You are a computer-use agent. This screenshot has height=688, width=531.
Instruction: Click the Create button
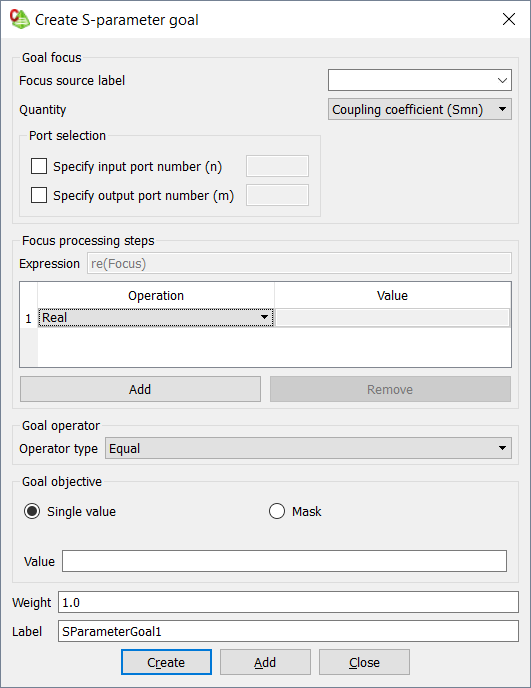[x=166, y=662]
